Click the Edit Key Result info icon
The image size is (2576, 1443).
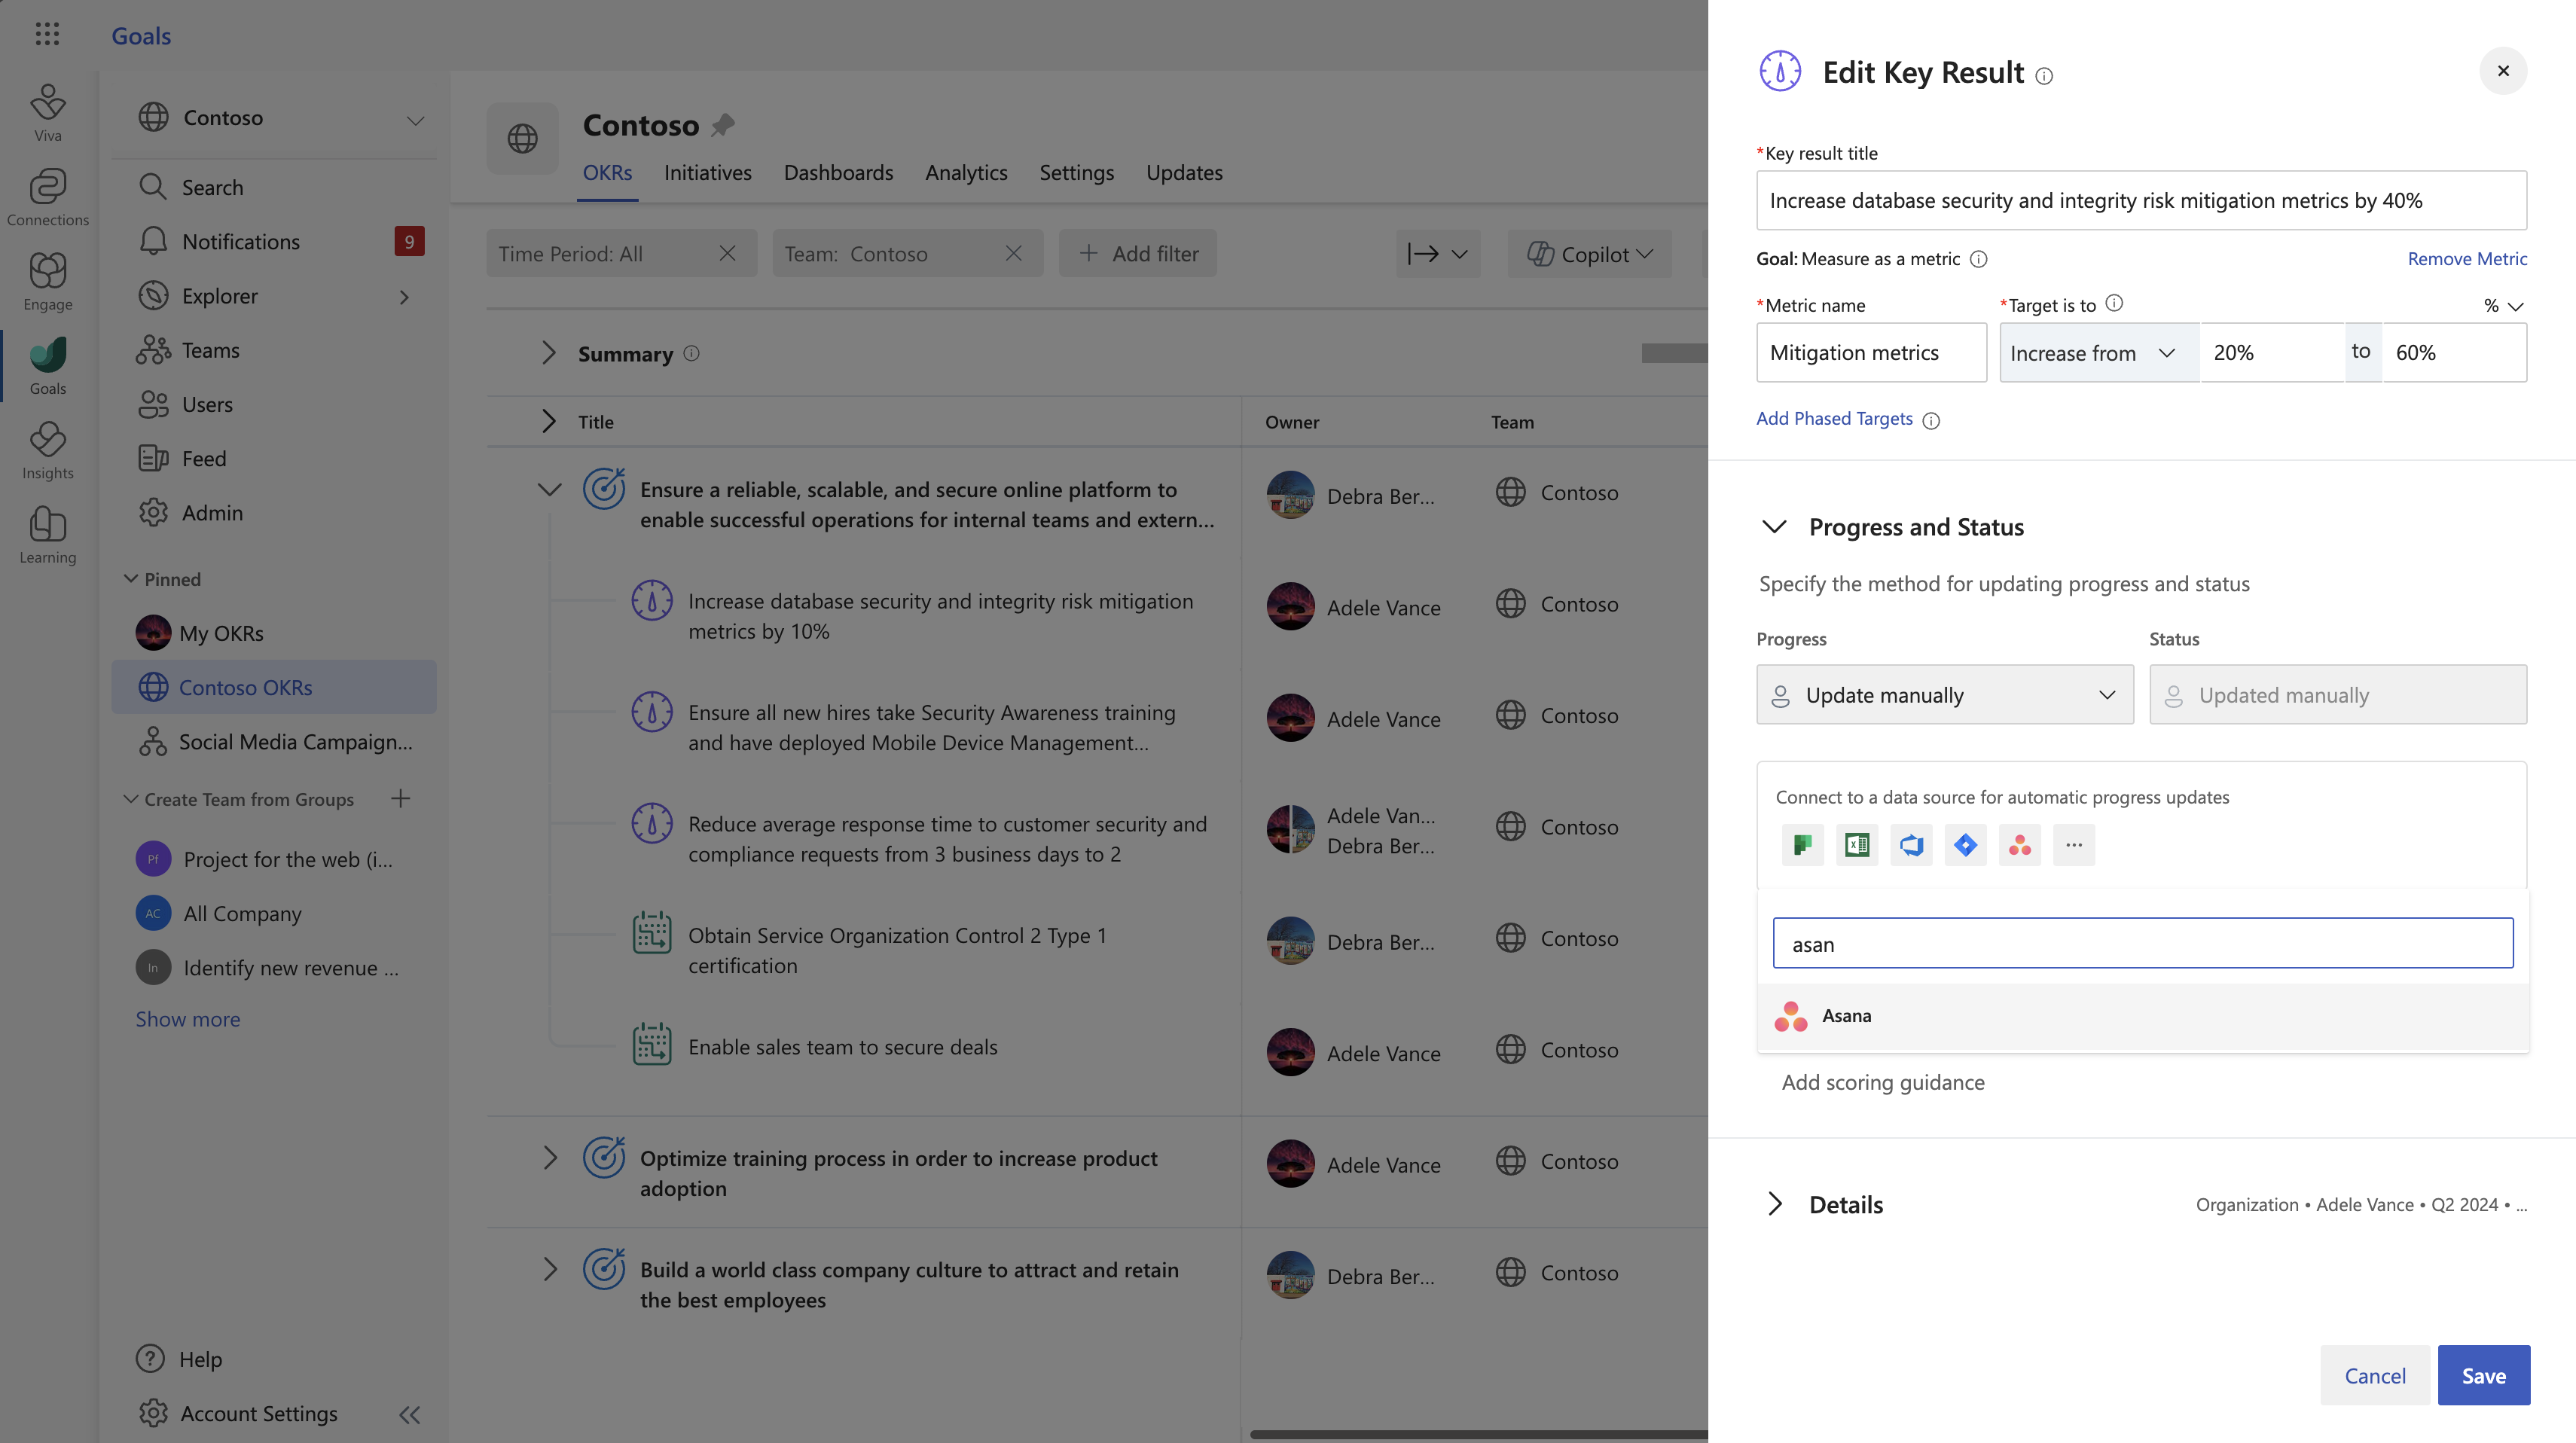[x=2044, y=76]
